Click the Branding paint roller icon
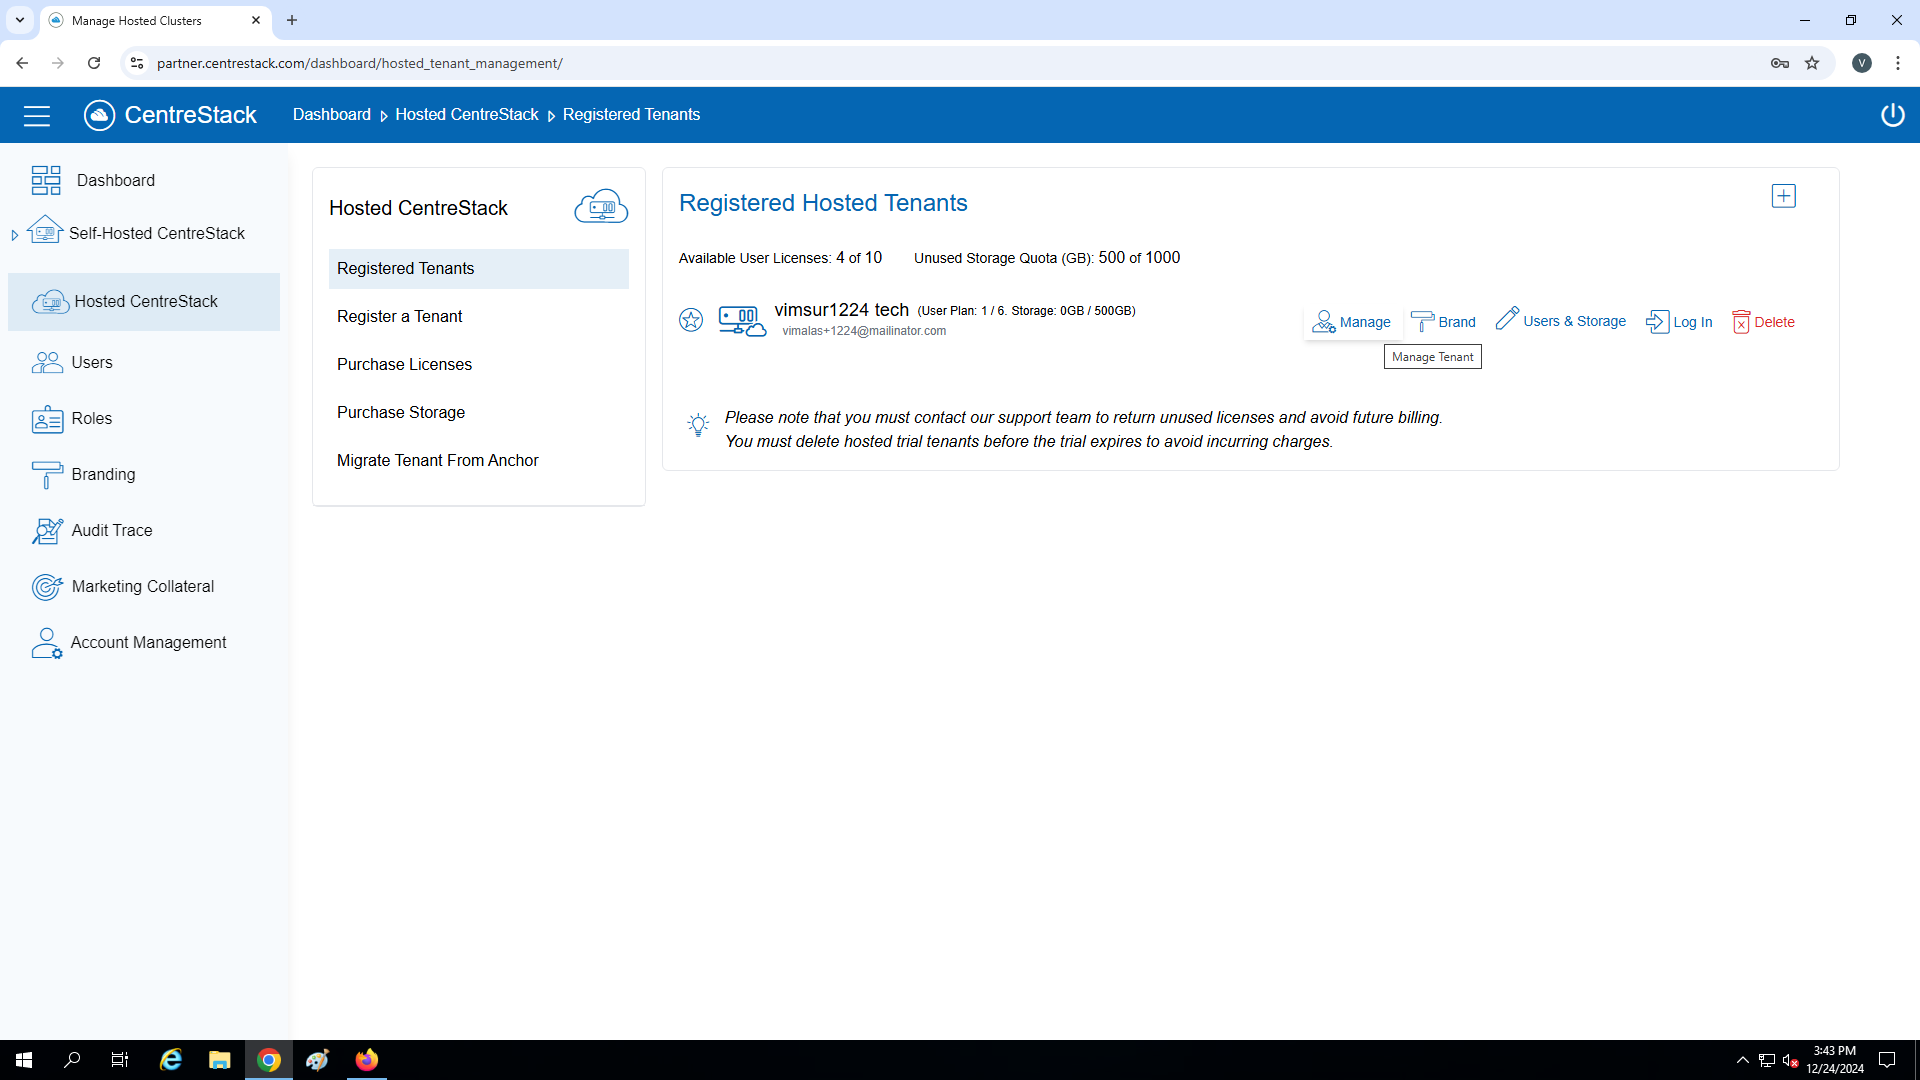 47,475
